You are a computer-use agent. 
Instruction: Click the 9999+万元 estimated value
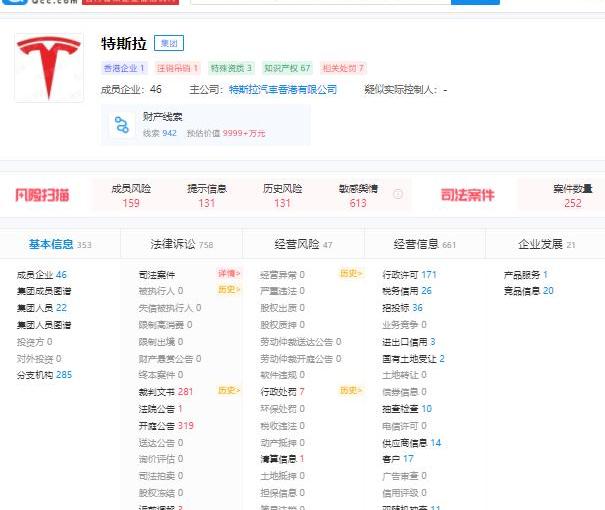244,133
